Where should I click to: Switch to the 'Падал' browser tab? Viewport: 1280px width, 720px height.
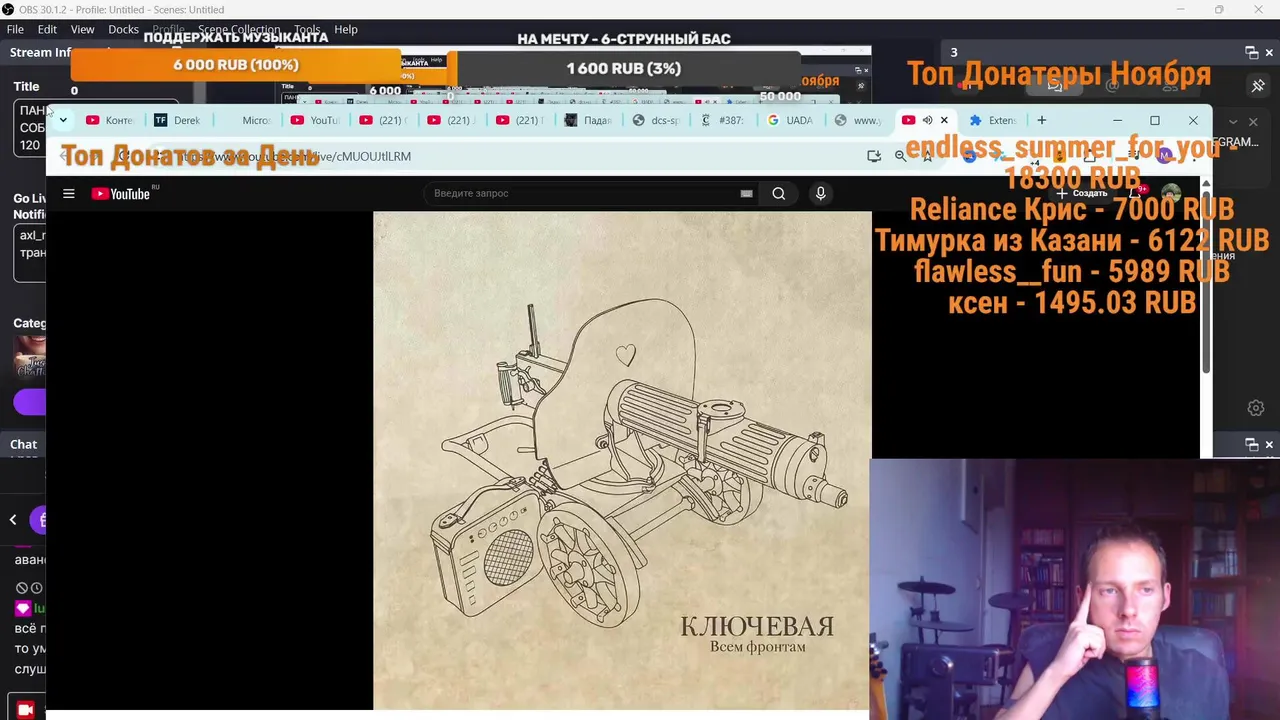pyautogui.click(x=587, y=120)
